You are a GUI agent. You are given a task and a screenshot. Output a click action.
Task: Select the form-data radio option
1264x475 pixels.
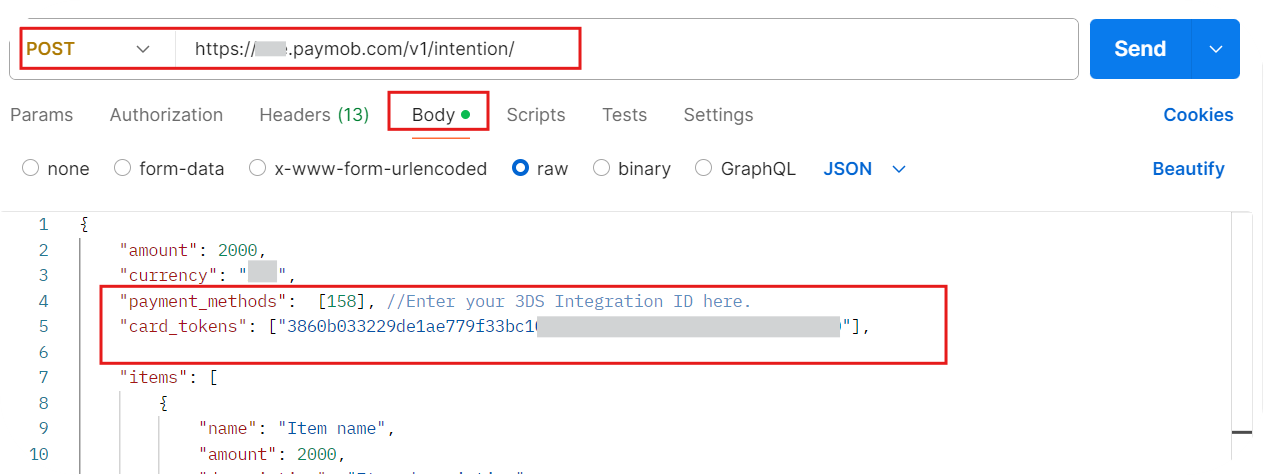(123, 169)
